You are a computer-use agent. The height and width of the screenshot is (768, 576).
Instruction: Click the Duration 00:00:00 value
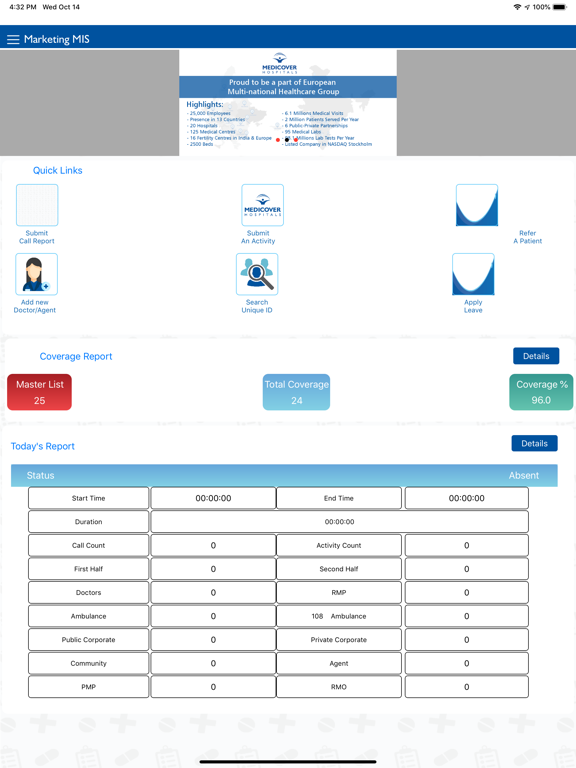pos(339,522)
